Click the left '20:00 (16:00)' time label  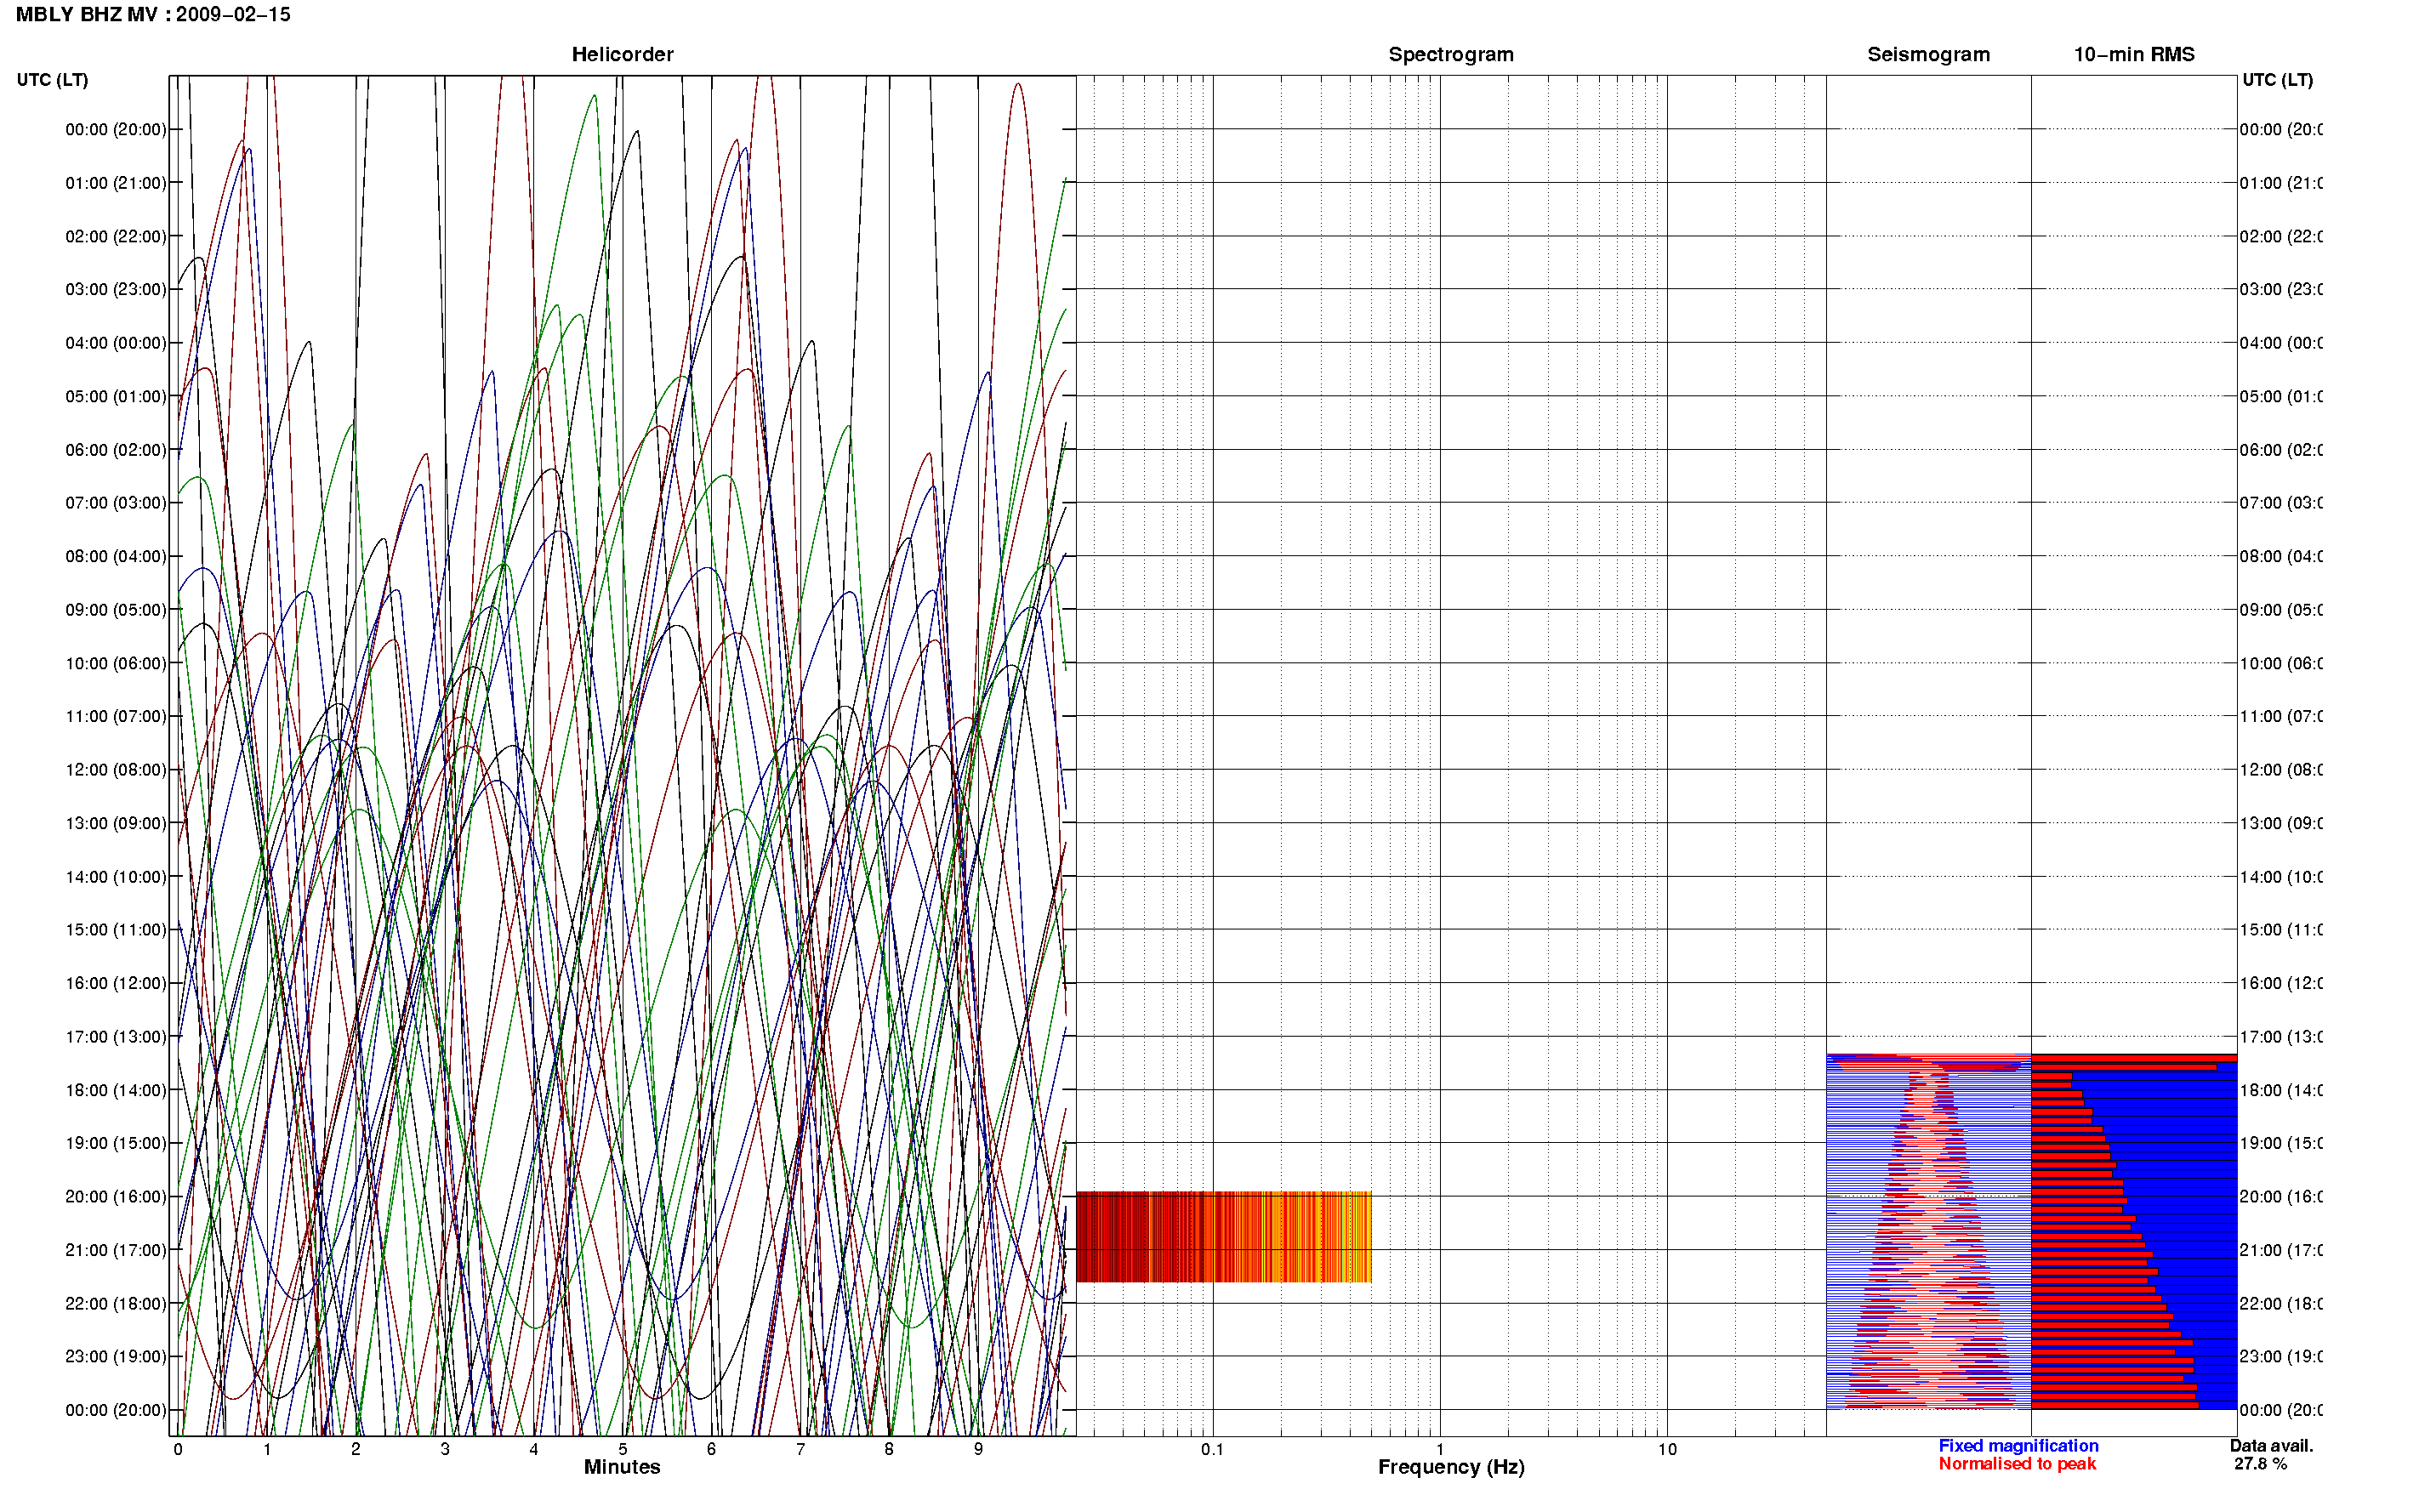point(116,1197)
